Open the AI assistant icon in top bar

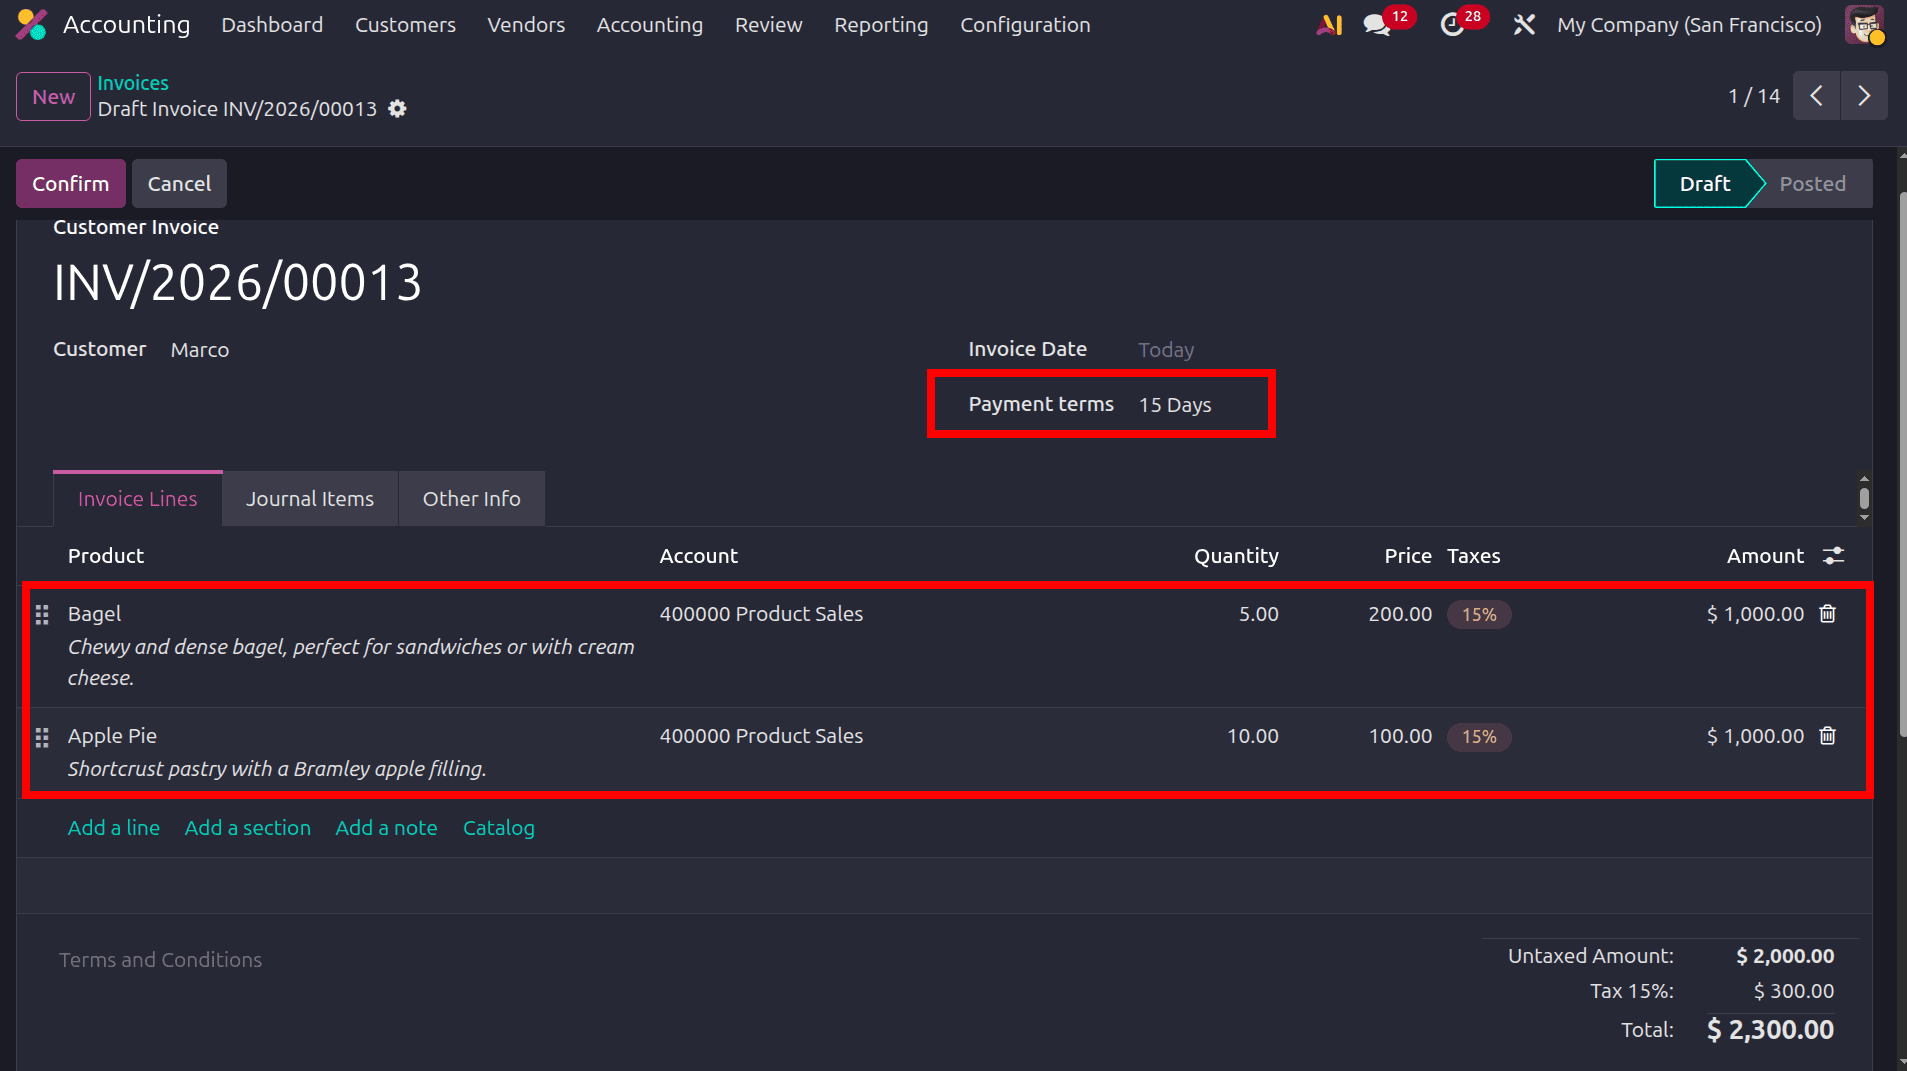1329,25
